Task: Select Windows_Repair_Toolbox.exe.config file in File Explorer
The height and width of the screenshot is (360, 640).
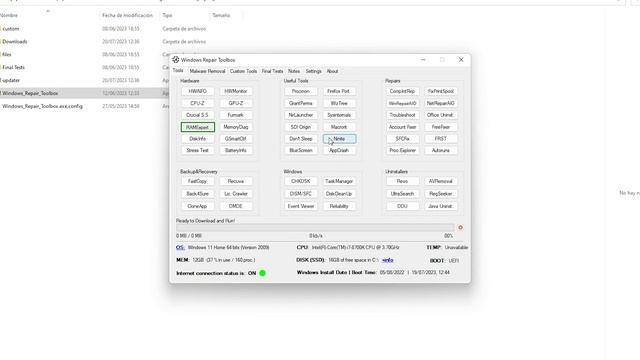Action: point(42,106)
